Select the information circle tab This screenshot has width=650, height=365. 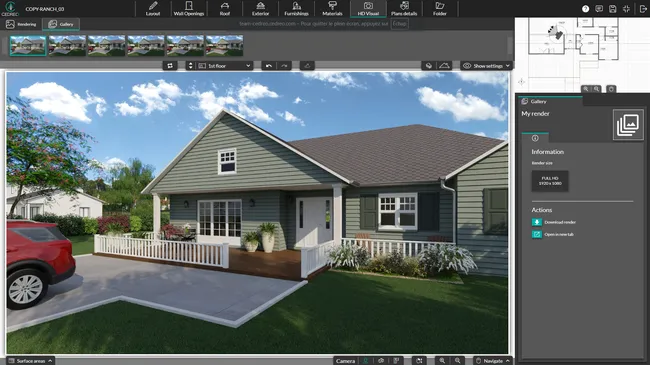pos(535,138)
